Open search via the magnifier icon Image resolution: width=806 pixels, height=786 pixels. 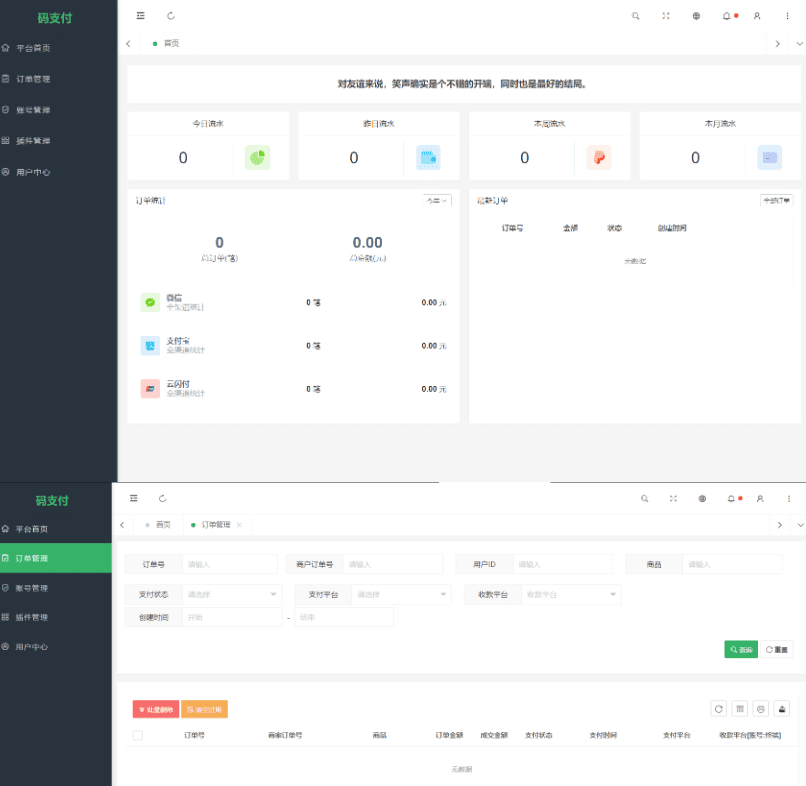(636, 17)
